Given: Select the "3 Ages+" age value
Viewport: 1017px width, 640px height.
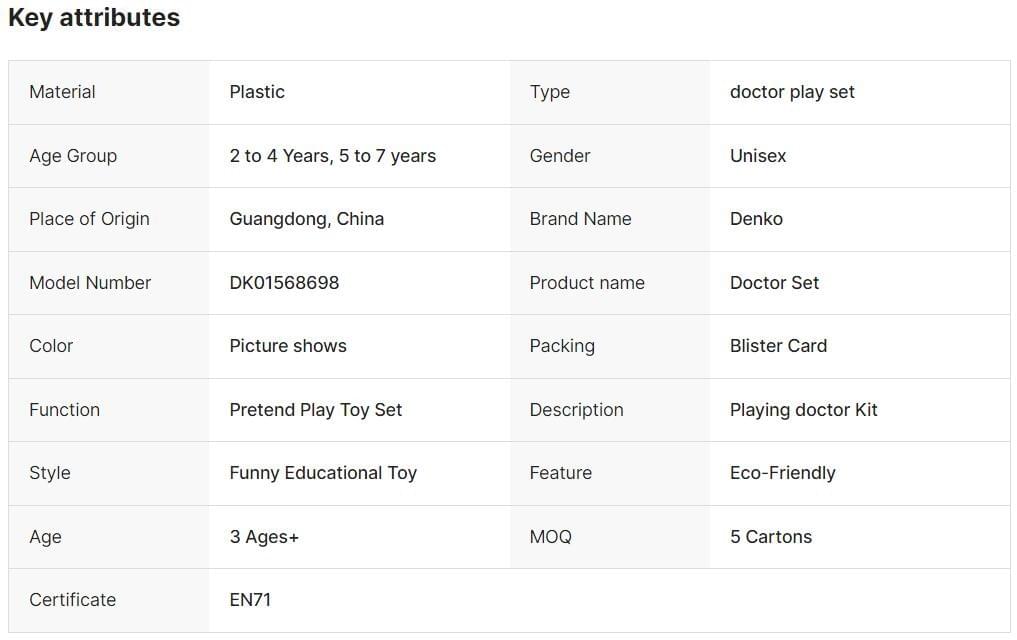Looking at the screenshot, I should [x=264, y=537].
